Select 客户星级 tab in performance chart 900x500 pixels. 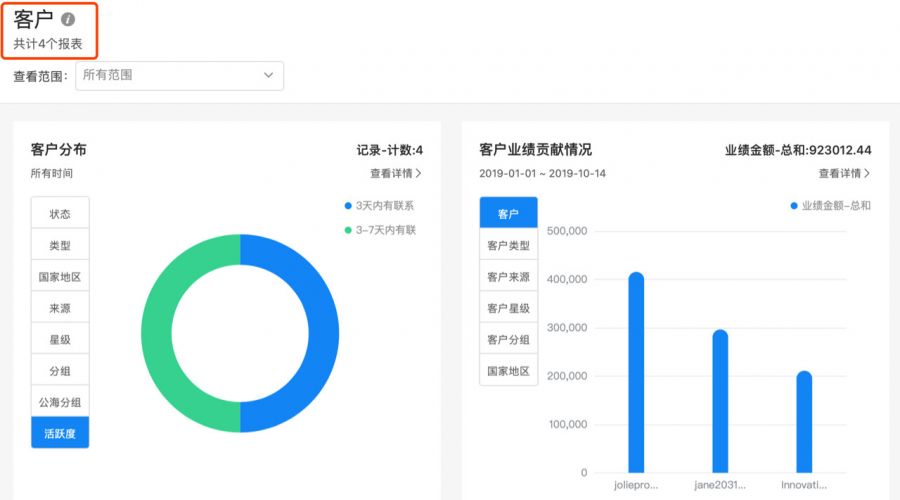pyautogui.click(x=508, y=308)
